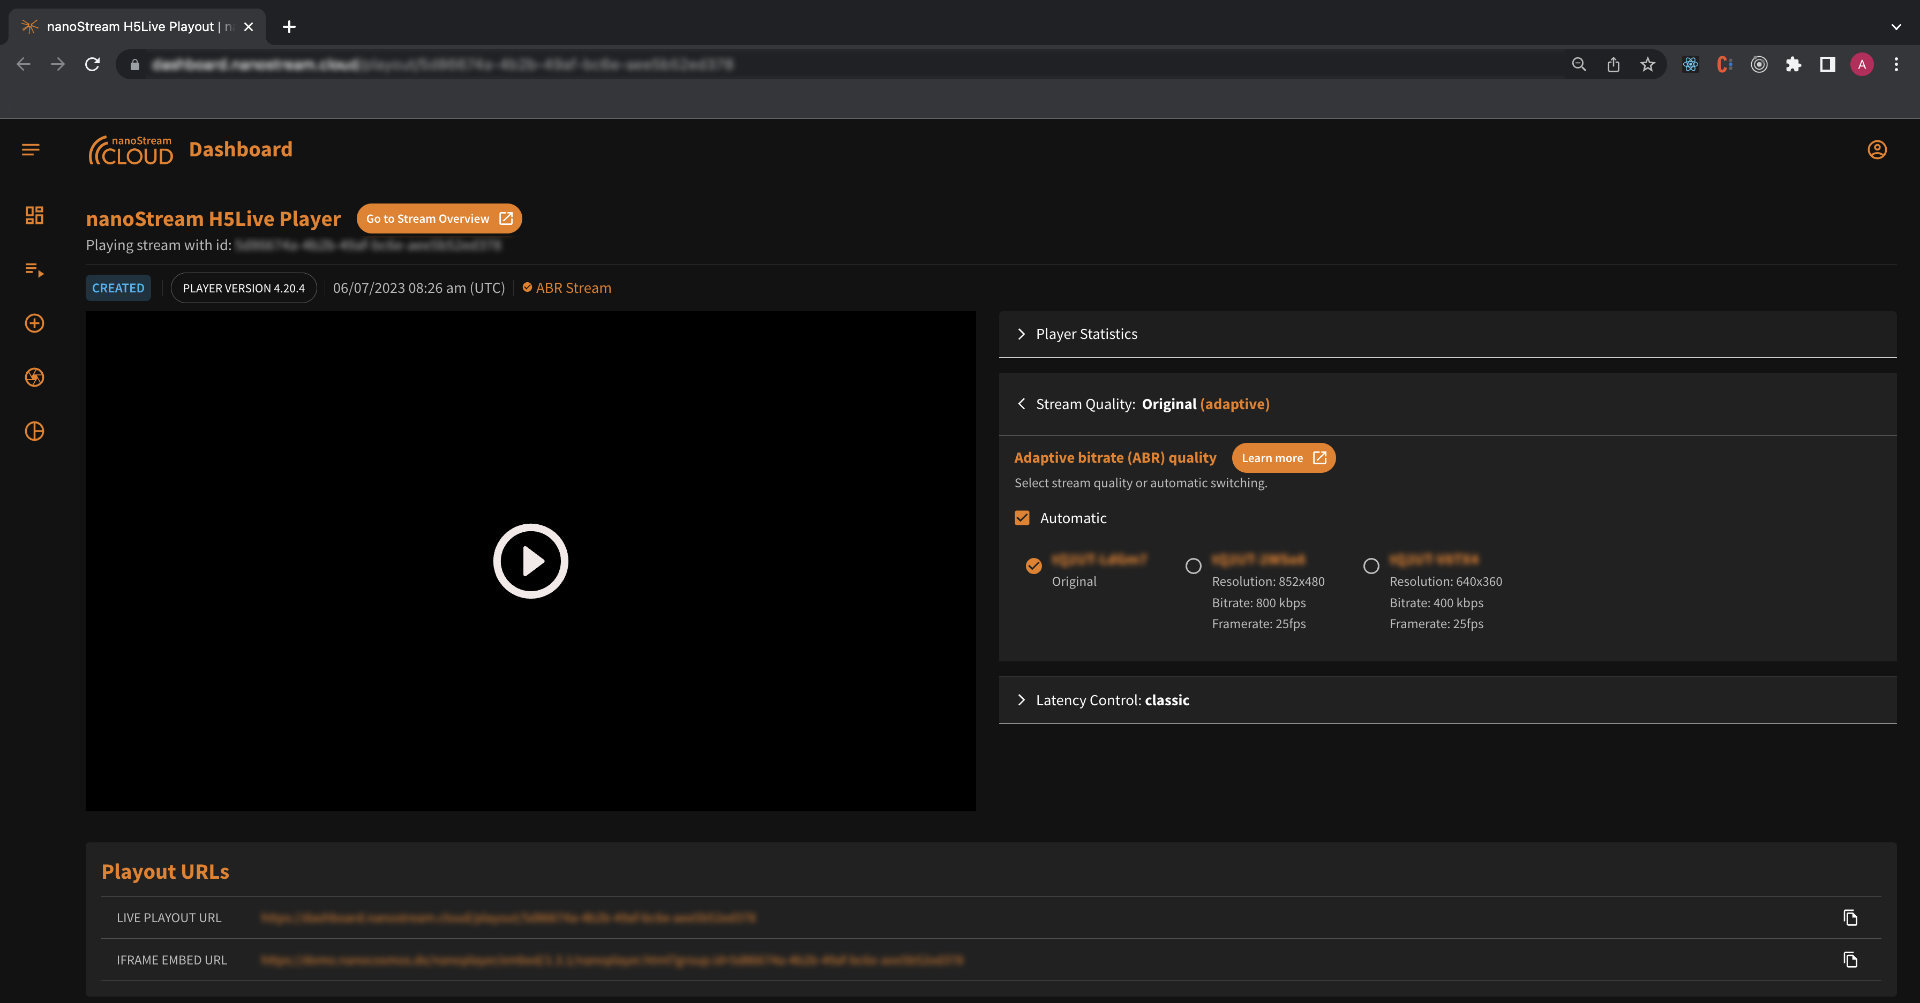Close the nanoStream H5Live Playout tab
Screen dimensions: 1920x1003
(x=248, y=27)
